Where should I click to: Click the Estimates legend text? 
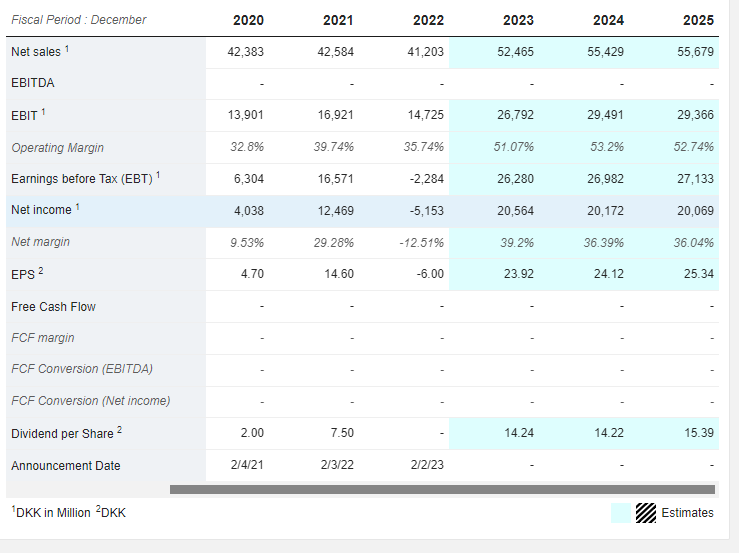pos(687,513)
